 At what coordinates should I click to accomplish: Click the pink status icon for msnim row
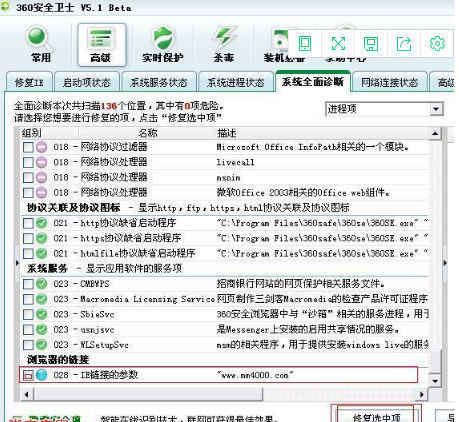(x=42, y=177)
